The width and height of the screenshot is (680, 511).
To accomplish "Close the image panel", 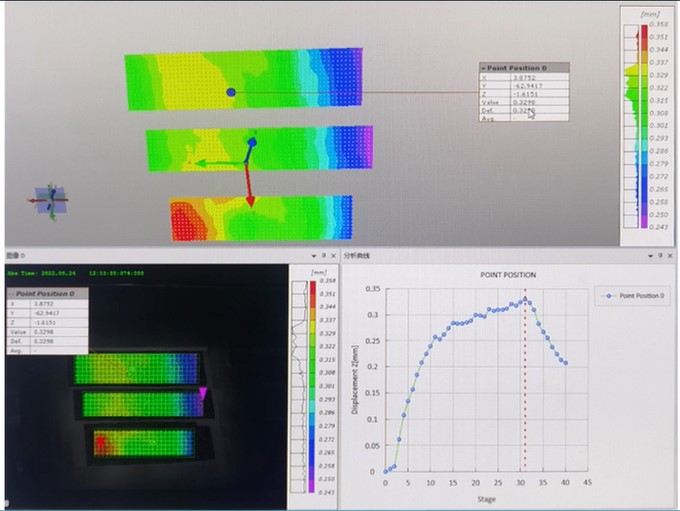I will click(x=333, y=257).
